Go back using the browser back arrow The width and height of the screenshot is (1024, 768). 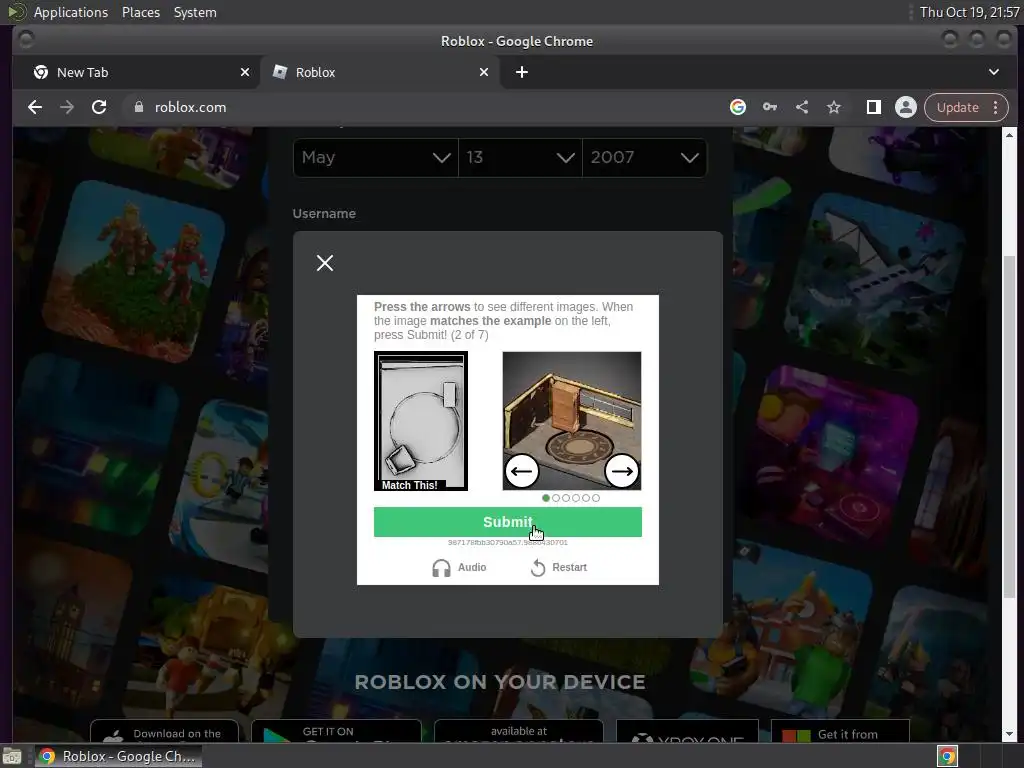(35, 107)
